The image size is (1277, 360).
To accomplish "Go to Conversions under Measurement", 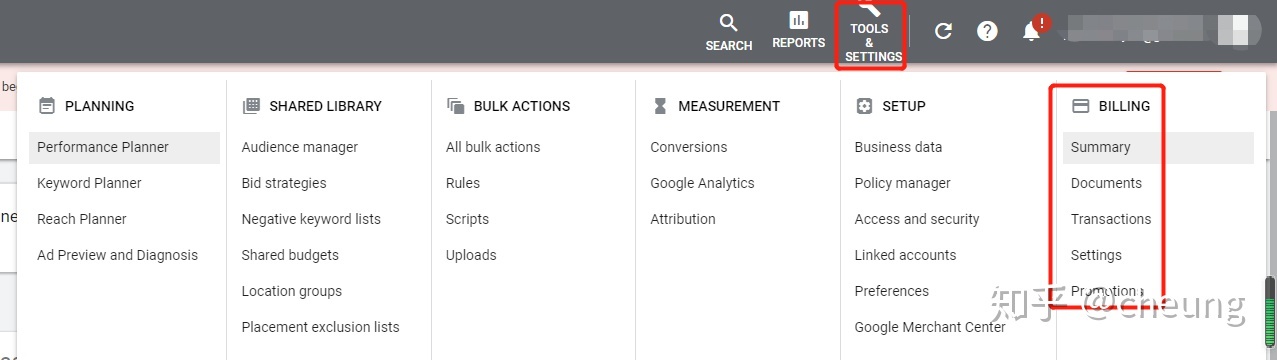I will click(688, 147).
